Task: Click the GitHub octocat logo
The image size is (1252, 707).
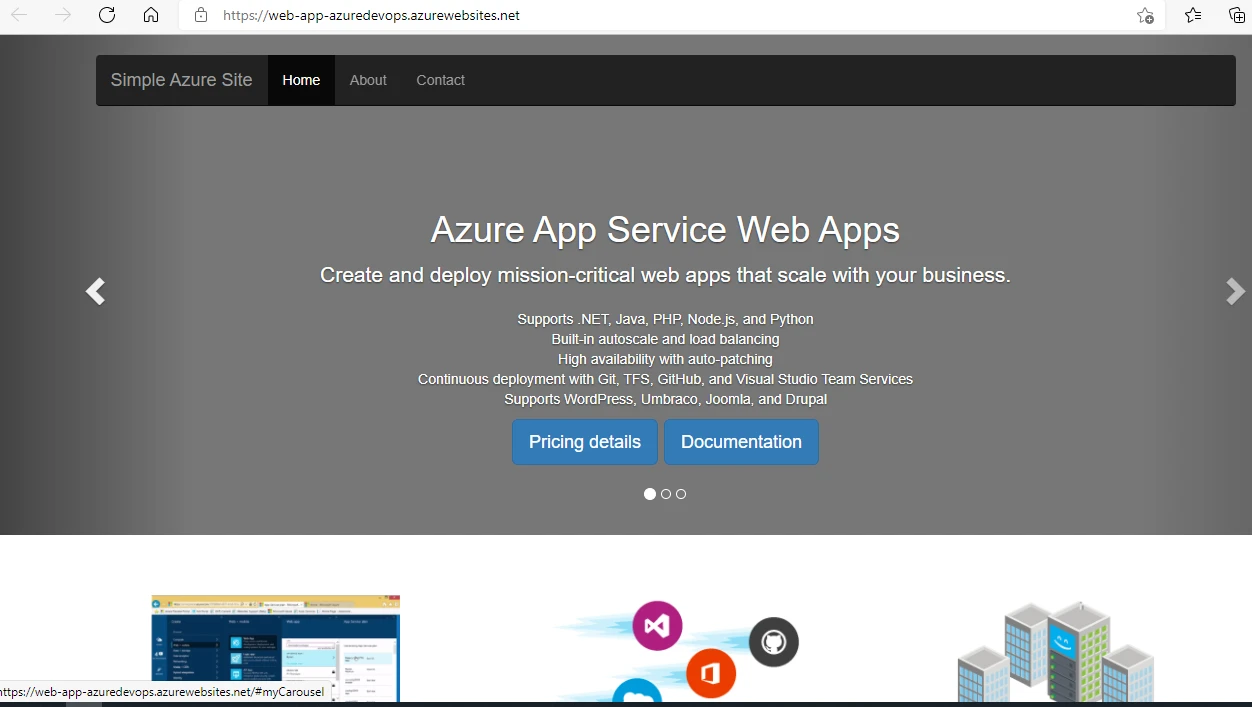Action: click(x=773, y=642)
